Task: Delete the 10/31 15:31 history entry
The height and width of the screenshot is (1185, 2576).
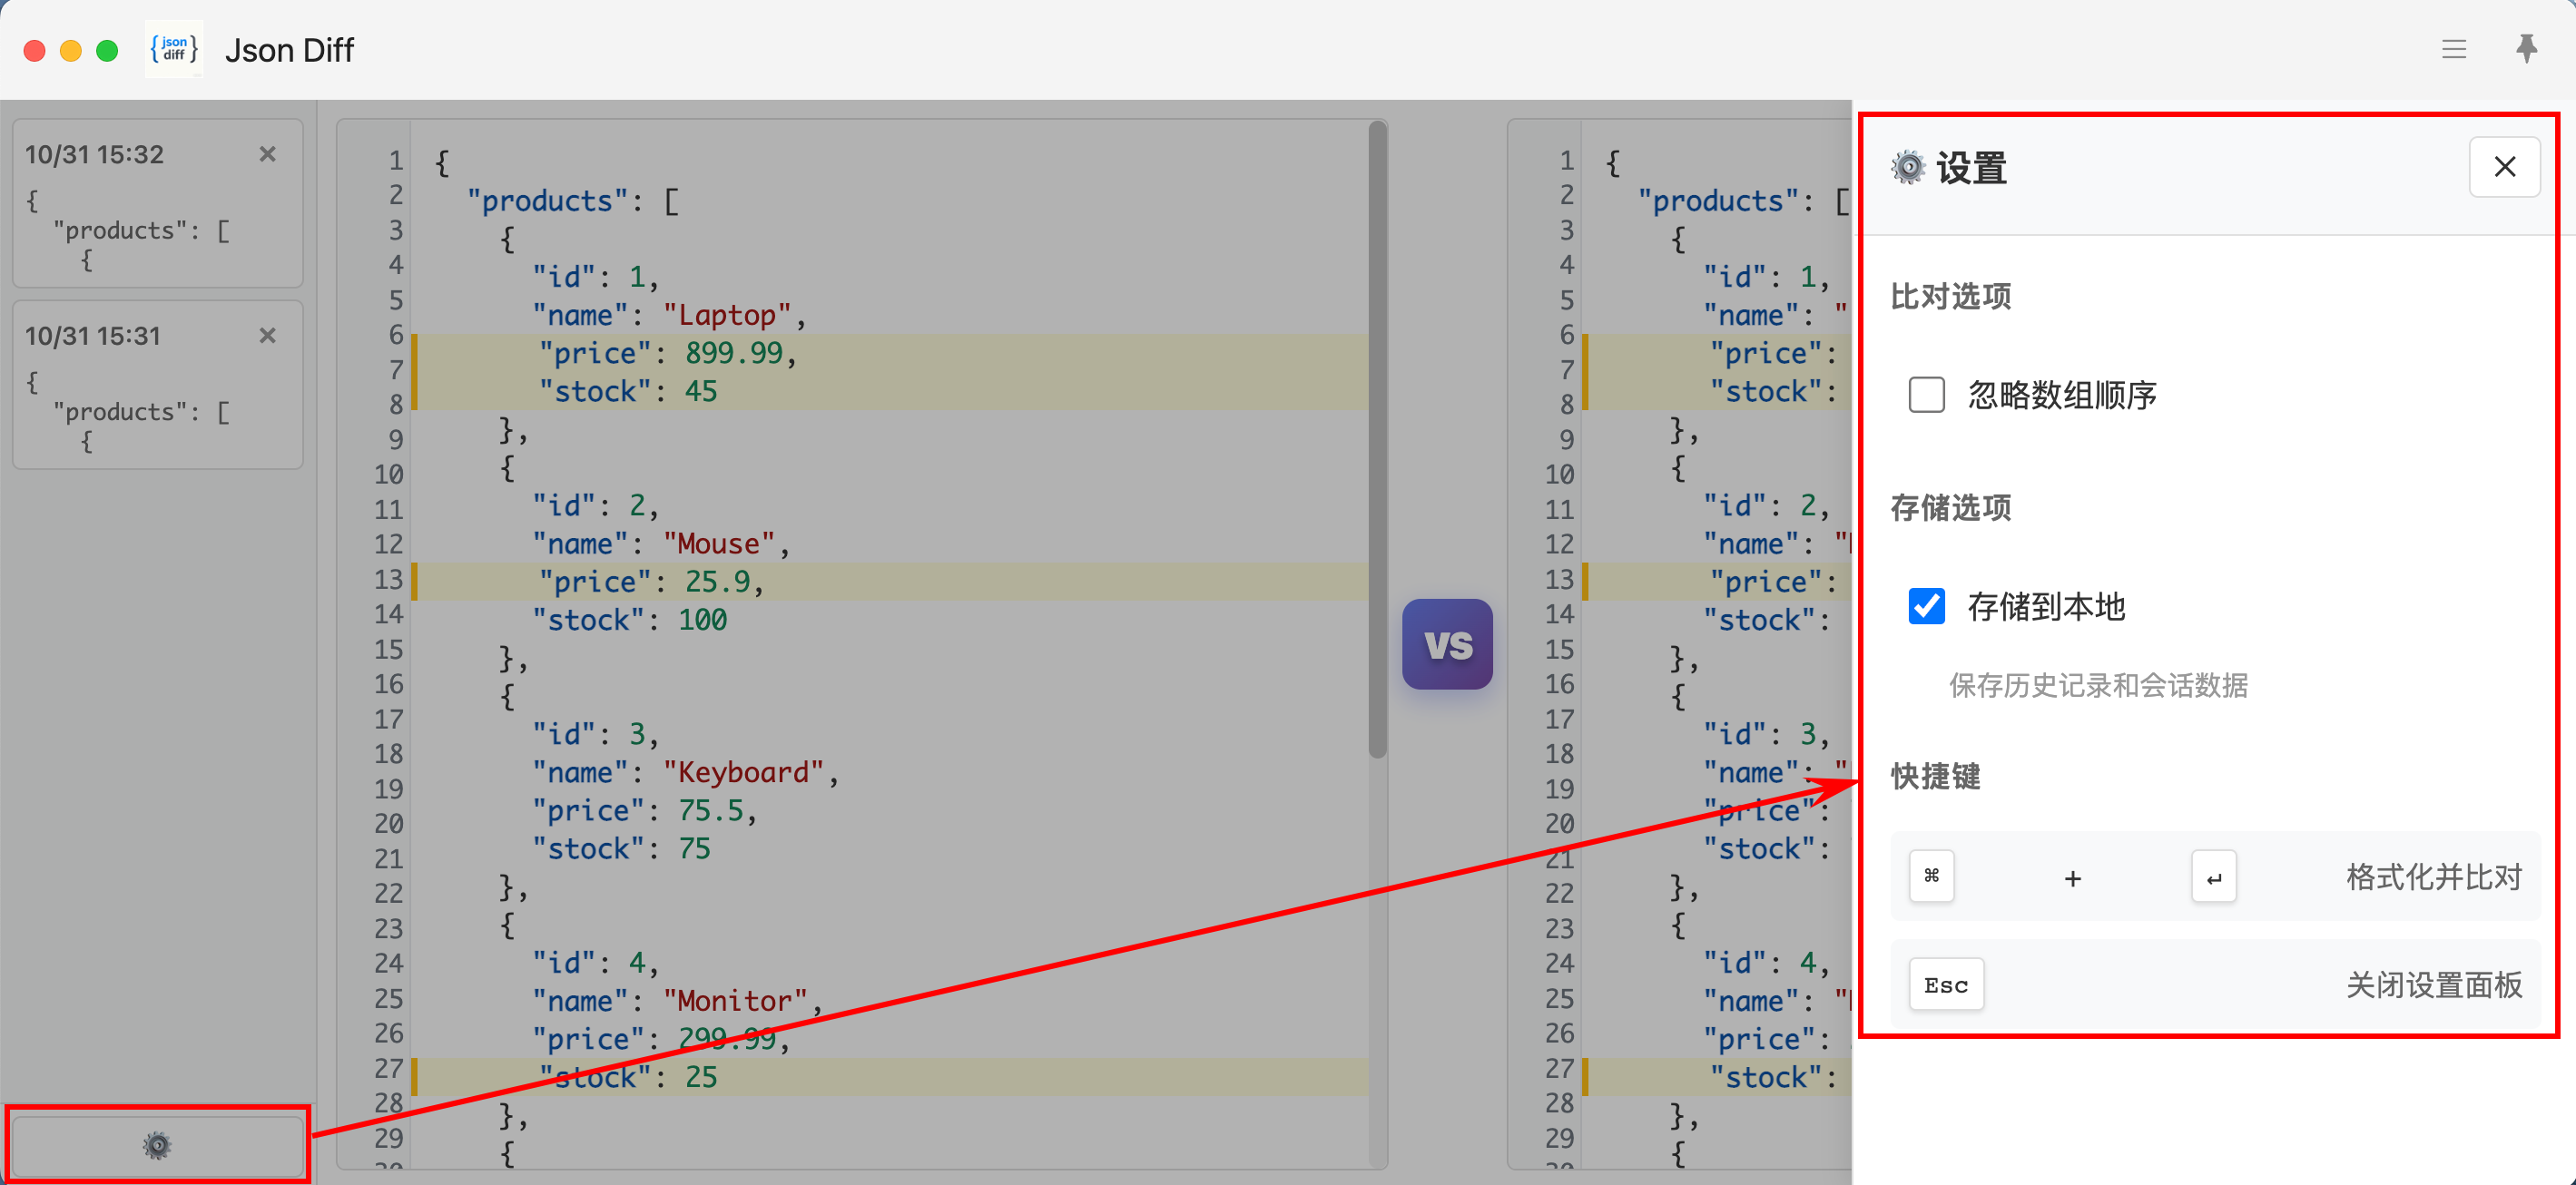Action: point(267,335)
